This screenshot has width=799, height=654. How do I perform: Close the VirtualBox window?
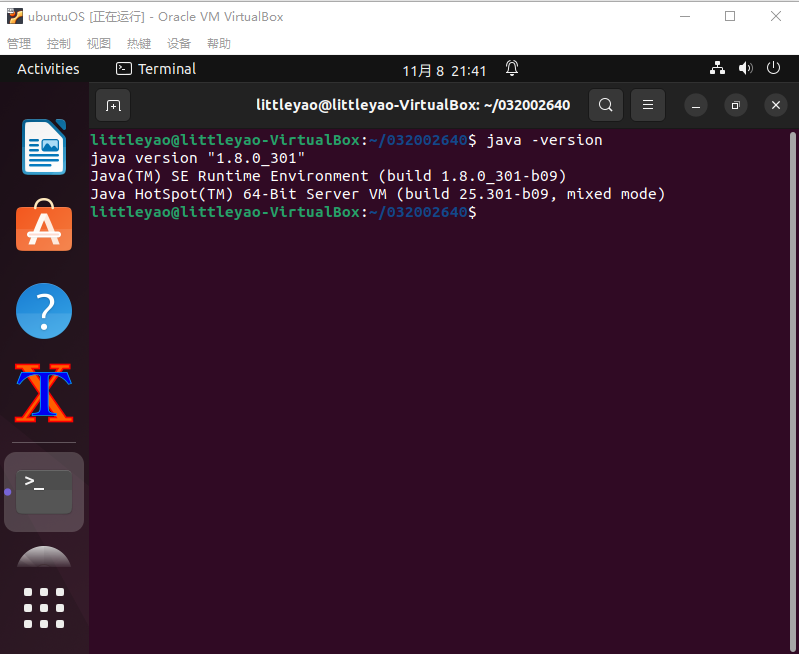[776, 16]
